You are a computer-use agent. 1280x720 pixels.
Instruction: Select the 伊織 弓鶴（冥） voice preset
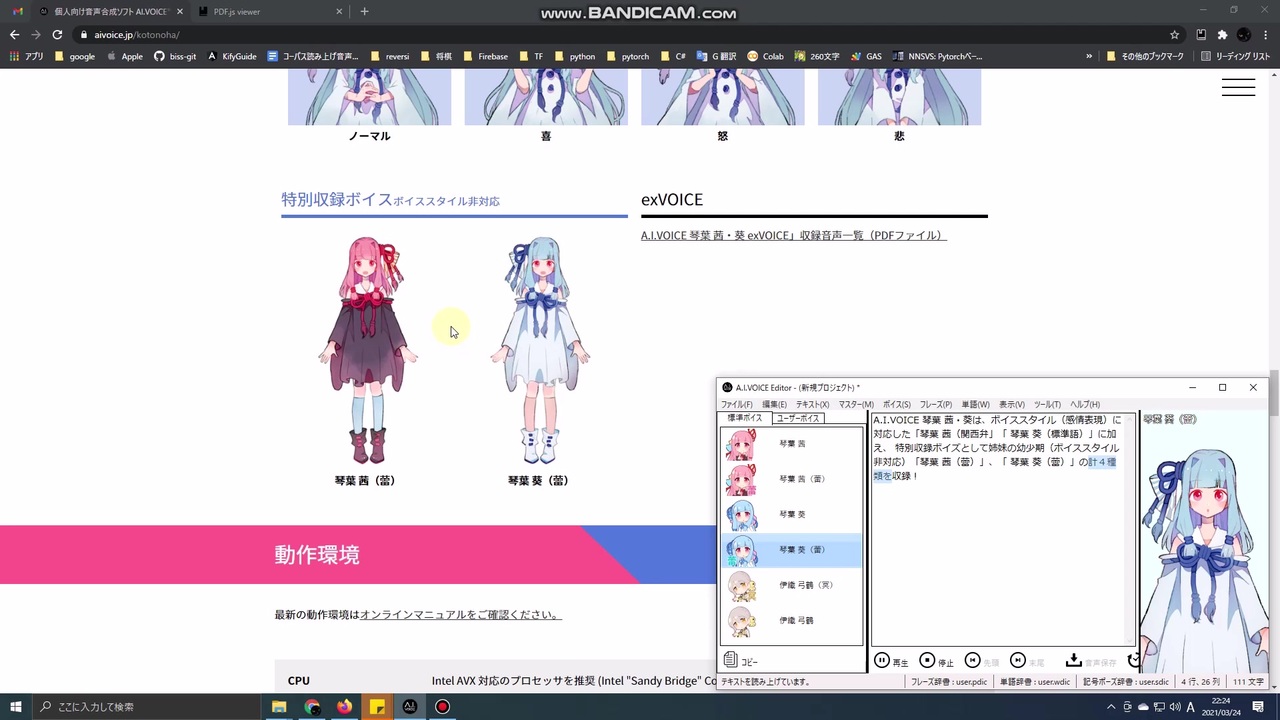click(x=791, y=585)
